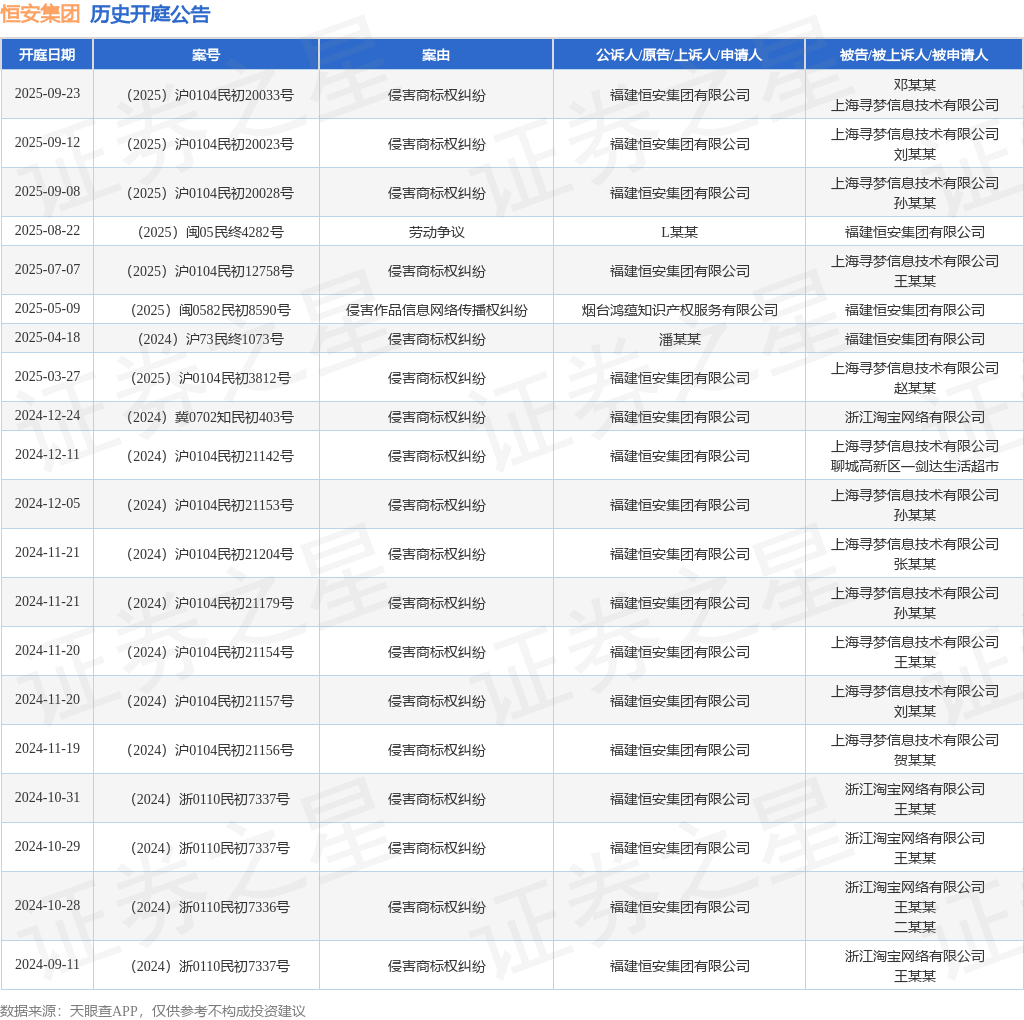Select case number 沪0104民初21157号
Screen dimensions: 1024x1020
210,701
